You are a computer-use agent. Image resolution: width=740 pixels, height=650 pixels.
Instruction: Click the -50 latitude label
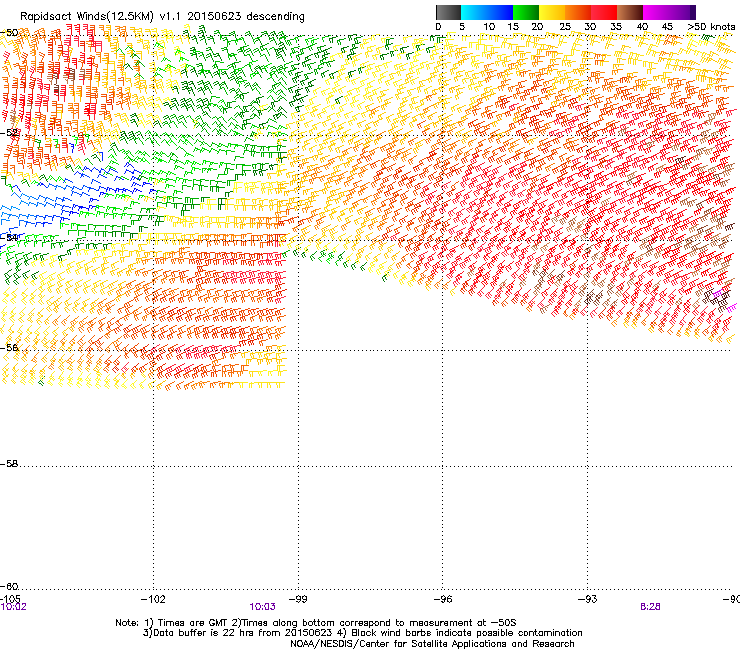point(9,33)
